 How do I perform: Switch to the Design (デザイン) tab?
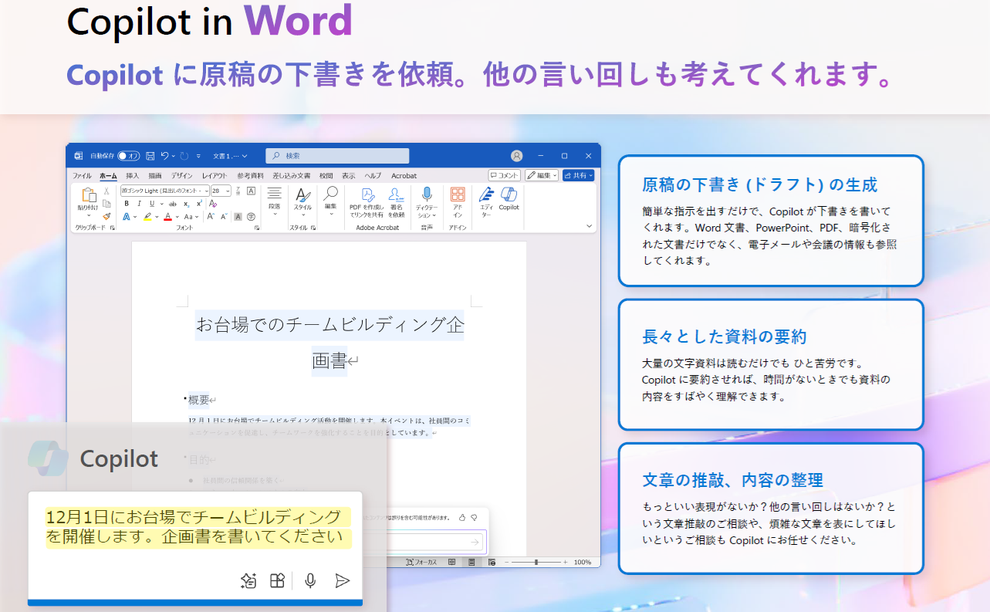[182, 176]
